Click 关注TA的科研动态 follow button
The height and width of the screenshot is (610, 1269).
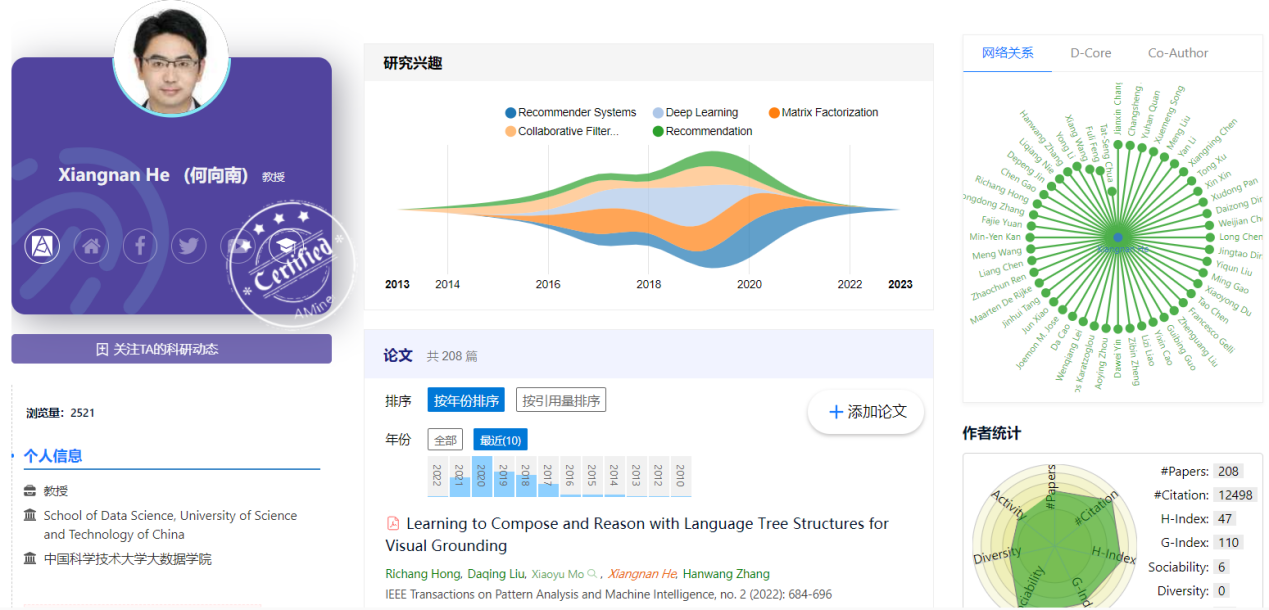pos(171,349)
